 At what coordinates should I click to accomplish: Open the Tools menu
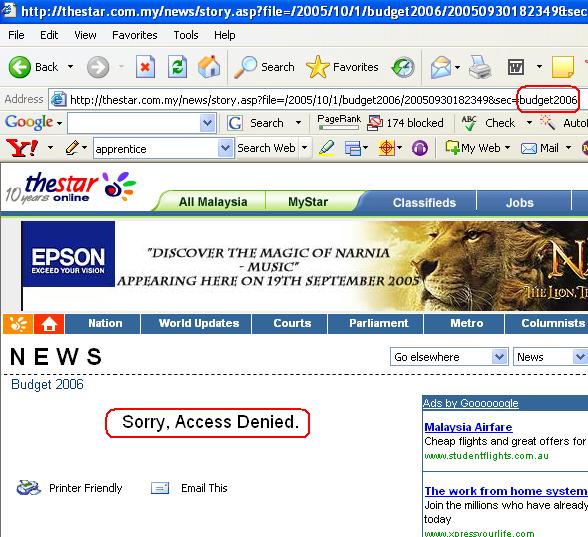coord(186,35)
